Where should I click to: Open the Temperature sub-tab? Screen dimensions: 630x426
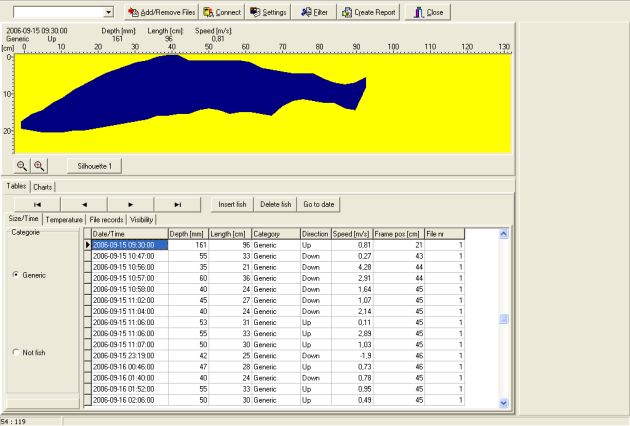[x=64, y=219]
